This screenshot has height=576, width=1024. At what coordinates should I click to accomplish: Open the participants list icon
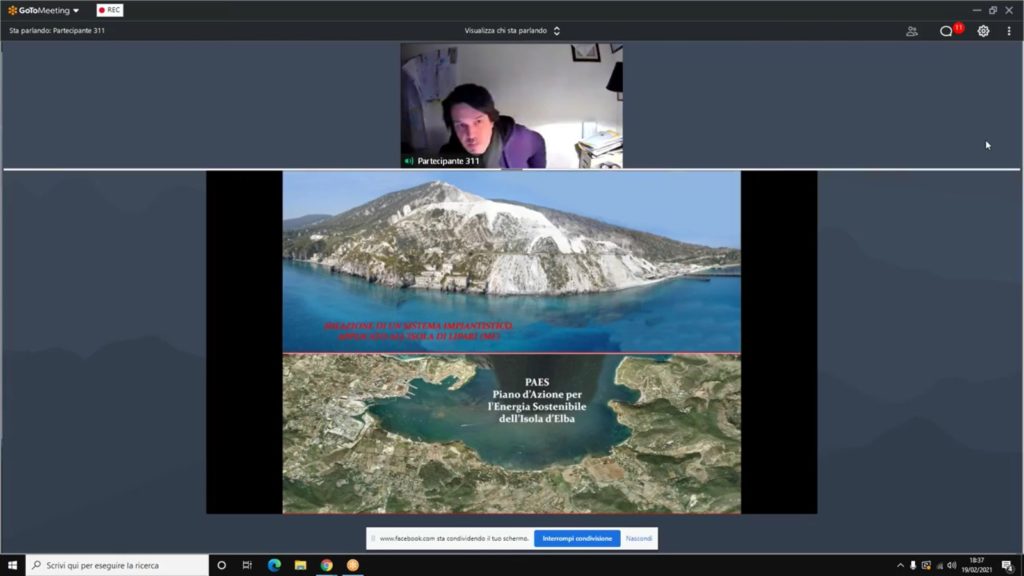[912, 31]
